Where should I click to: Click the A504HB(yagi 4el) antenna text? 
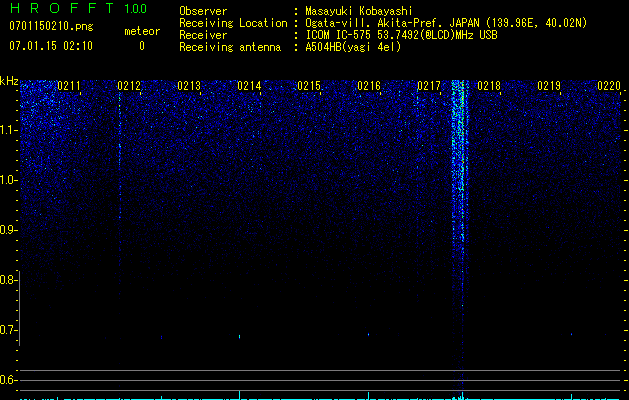pyautogui.click(x=353, y=47)
